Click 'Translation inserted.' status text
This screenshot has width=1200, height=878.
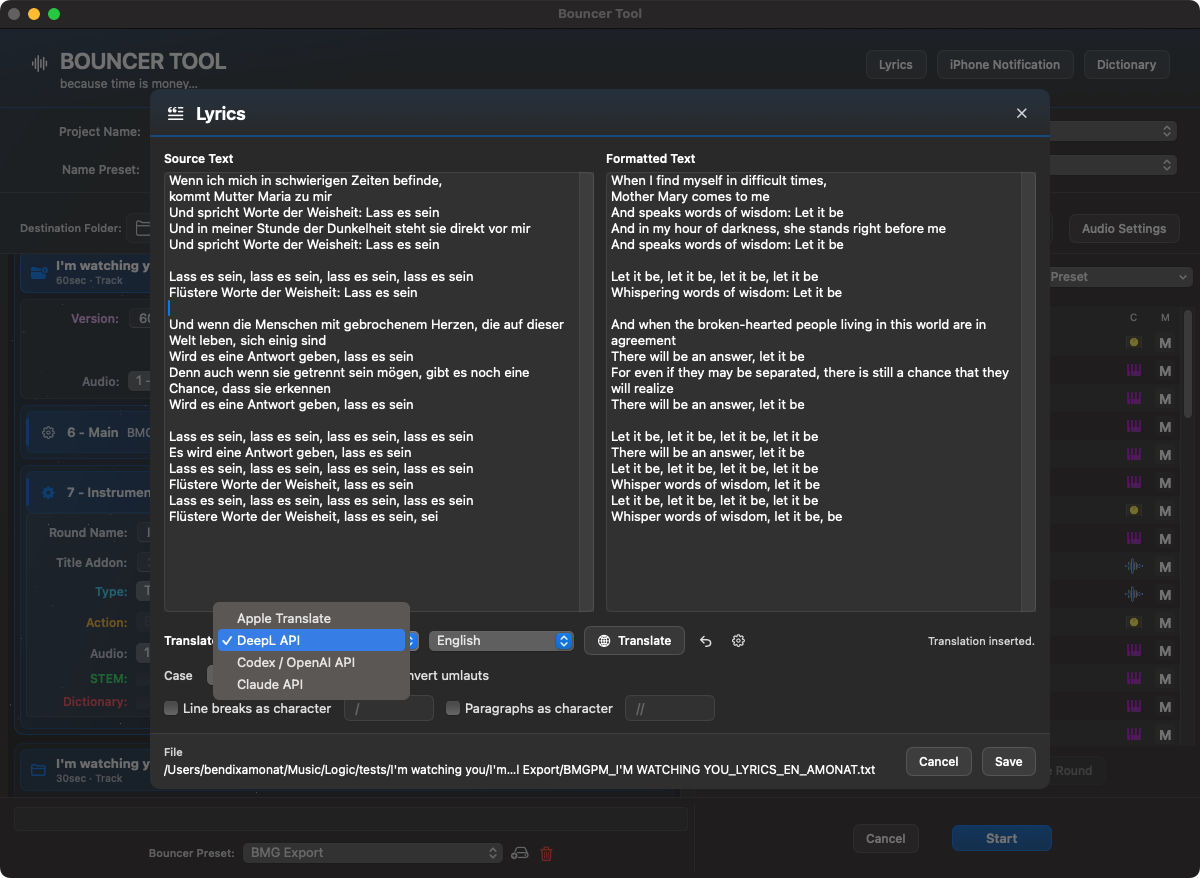tap(981, 641)
